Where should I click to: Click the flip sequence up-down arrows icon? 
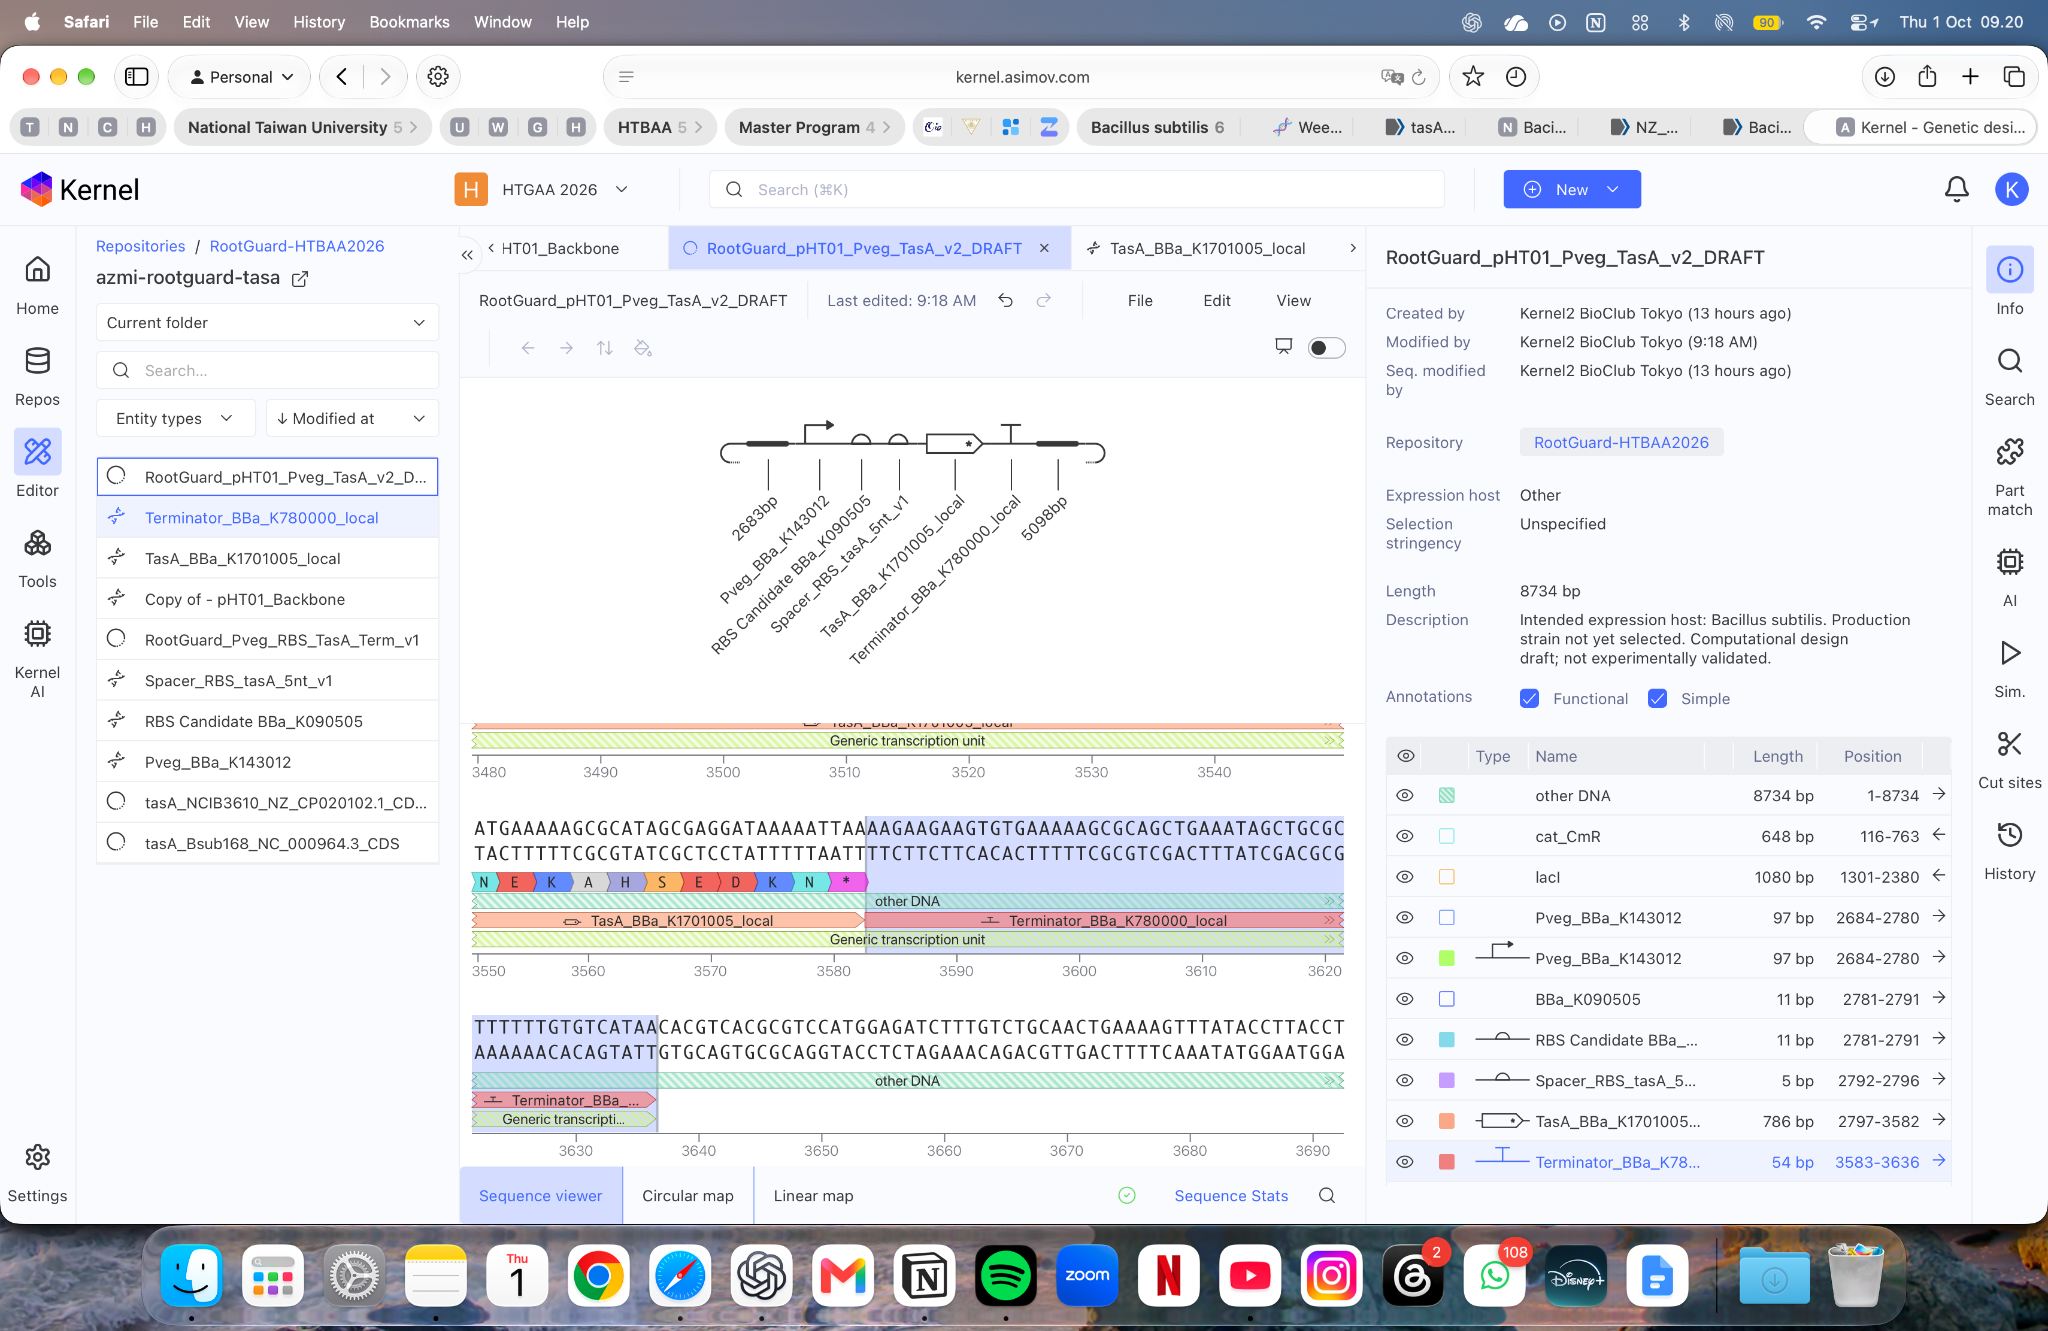(604, 348)
